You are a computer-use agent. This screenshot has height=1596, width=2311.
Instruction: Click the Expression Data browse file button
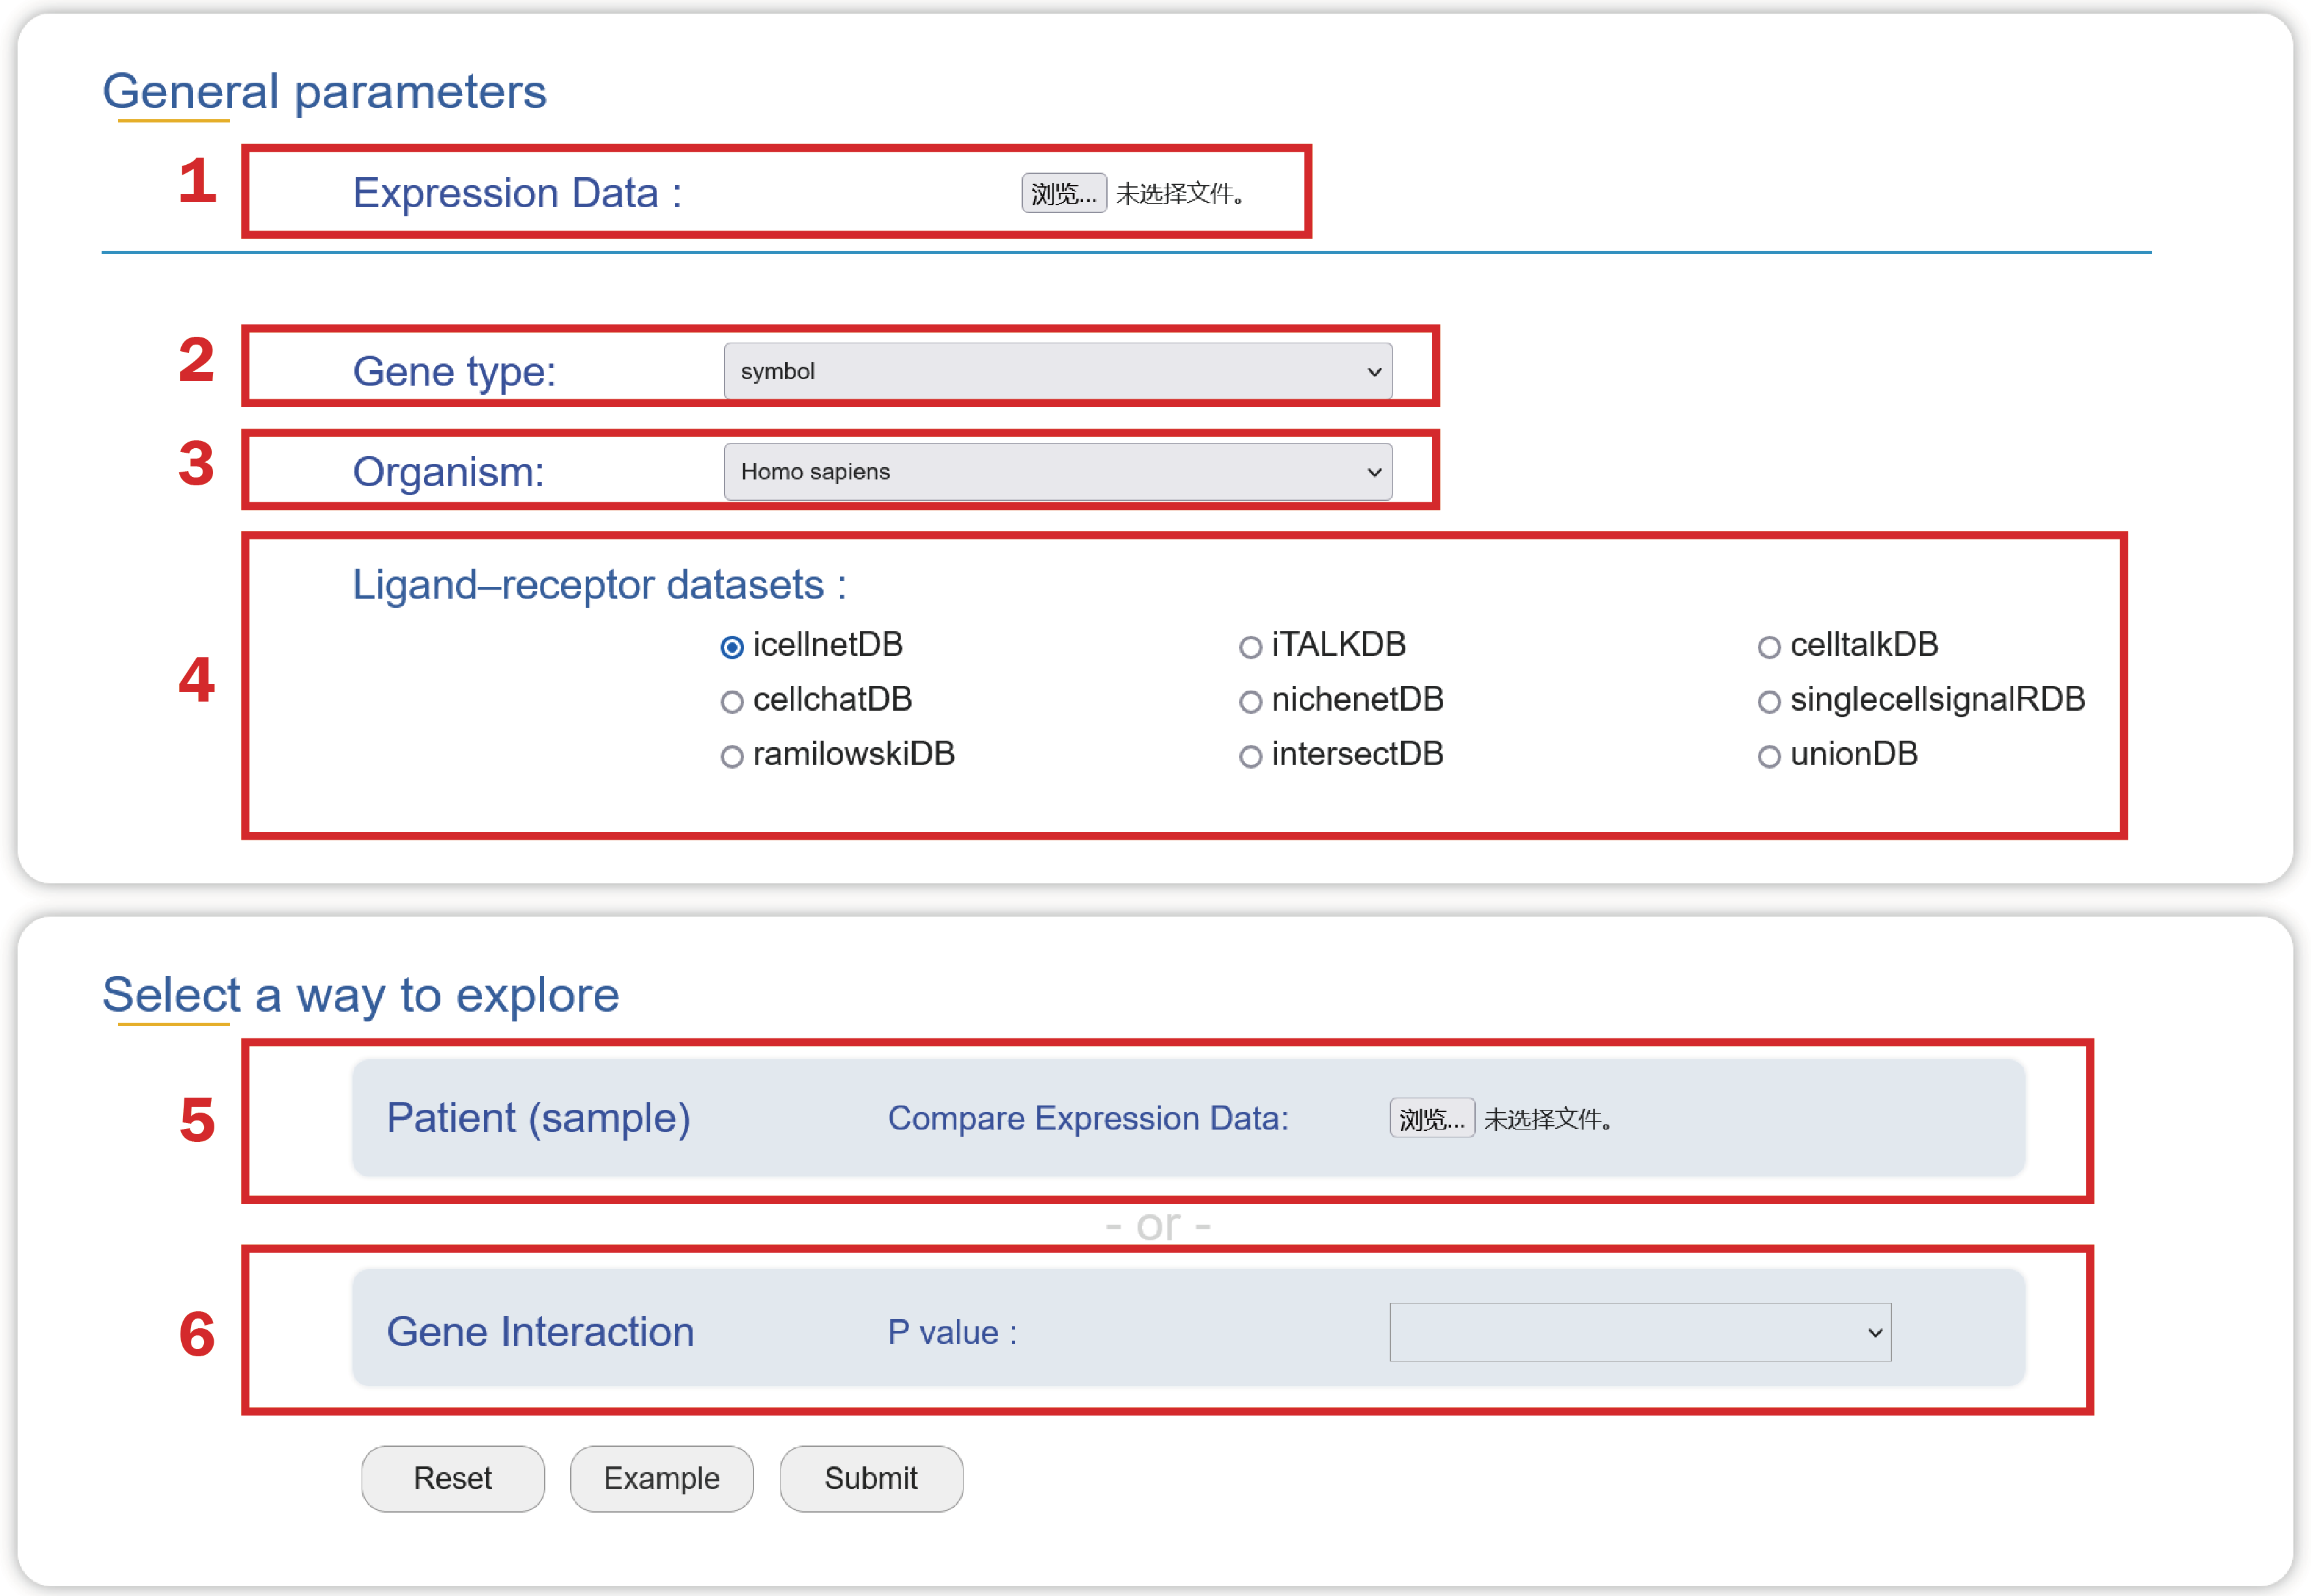(1063, 193)
